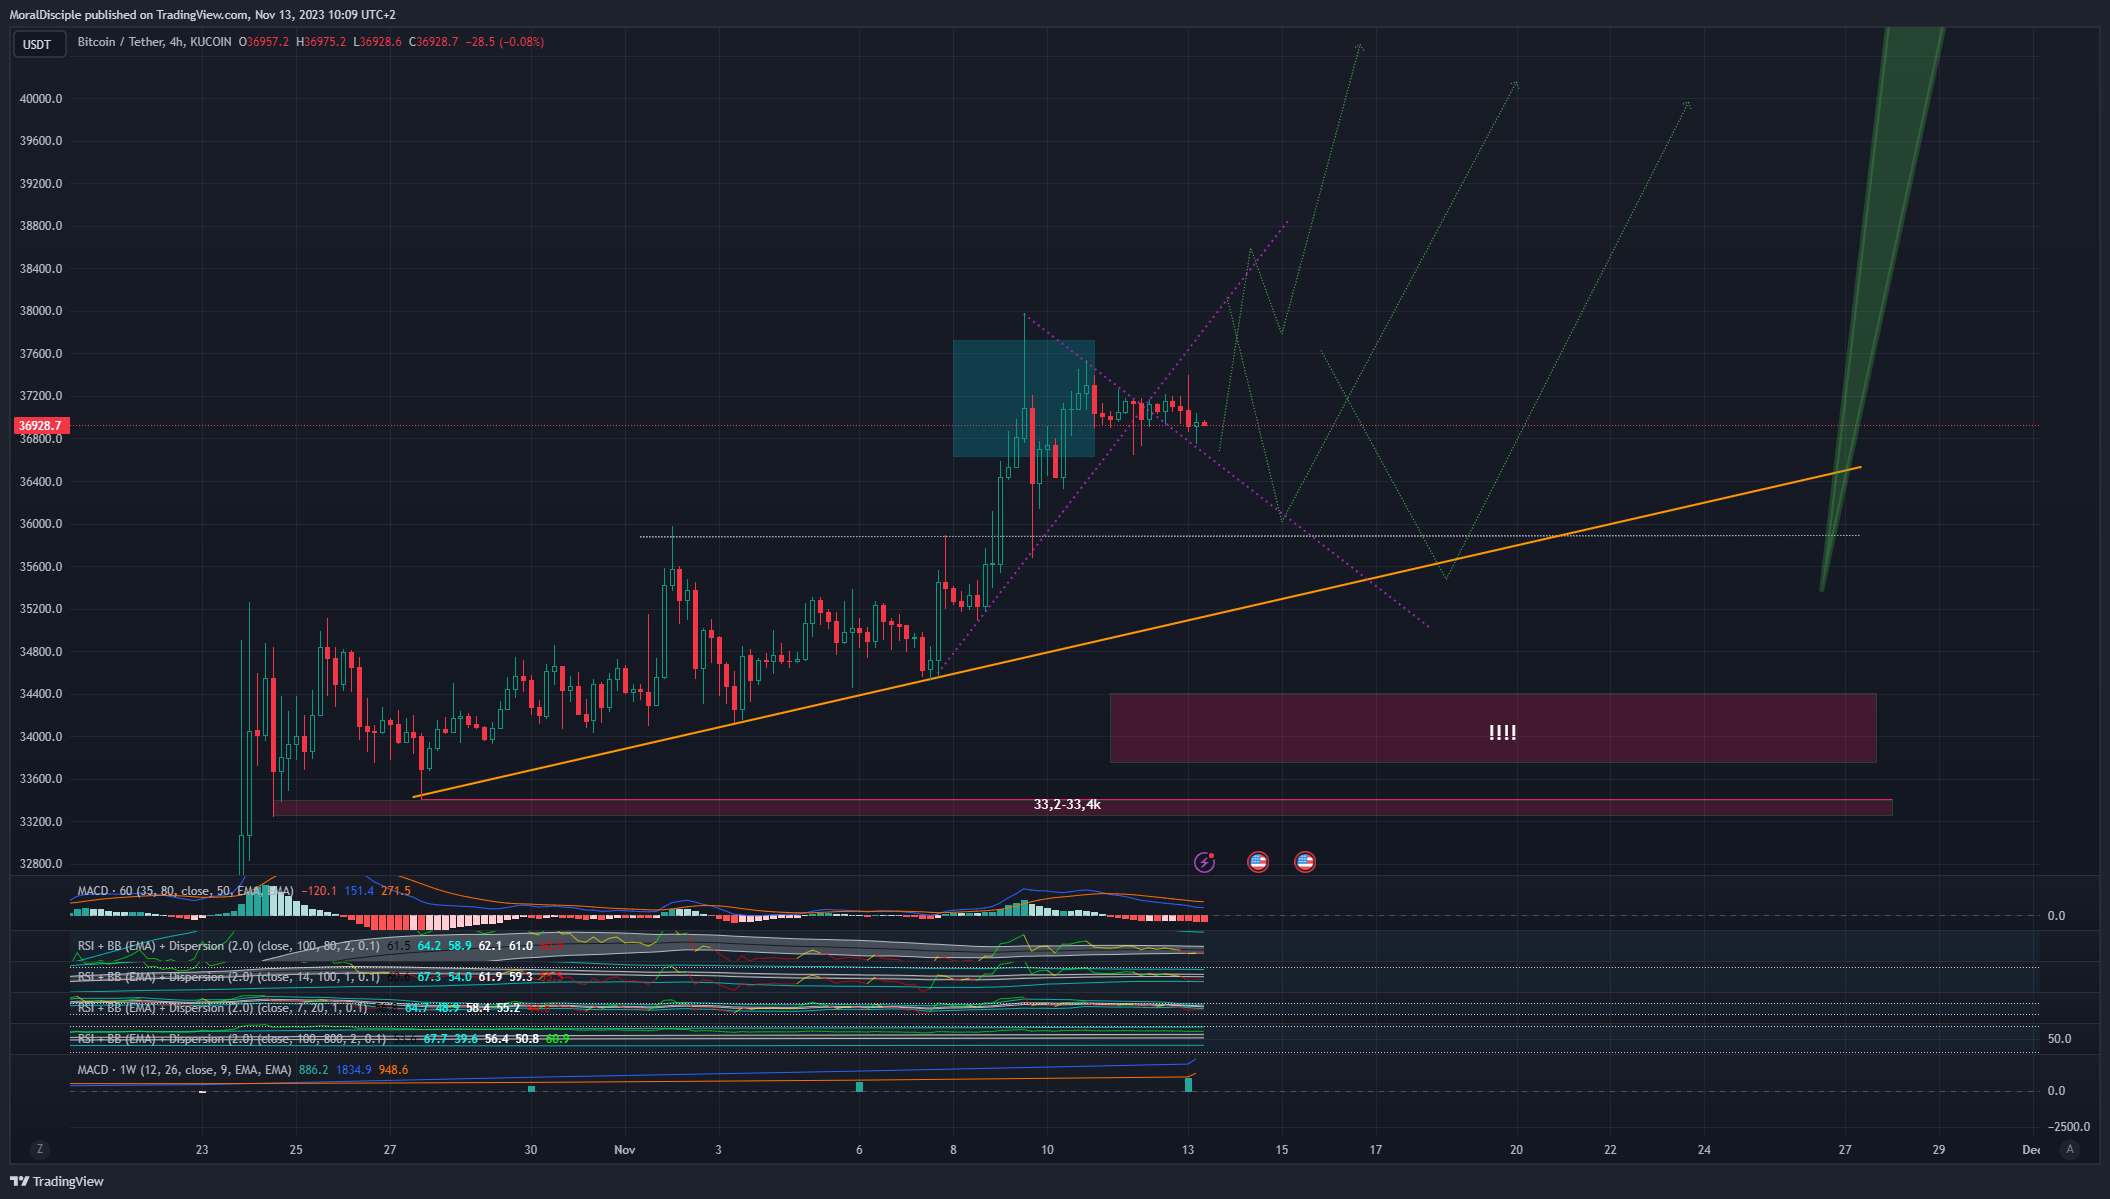Click the Nov label on time axis

tap(625, 1149)
